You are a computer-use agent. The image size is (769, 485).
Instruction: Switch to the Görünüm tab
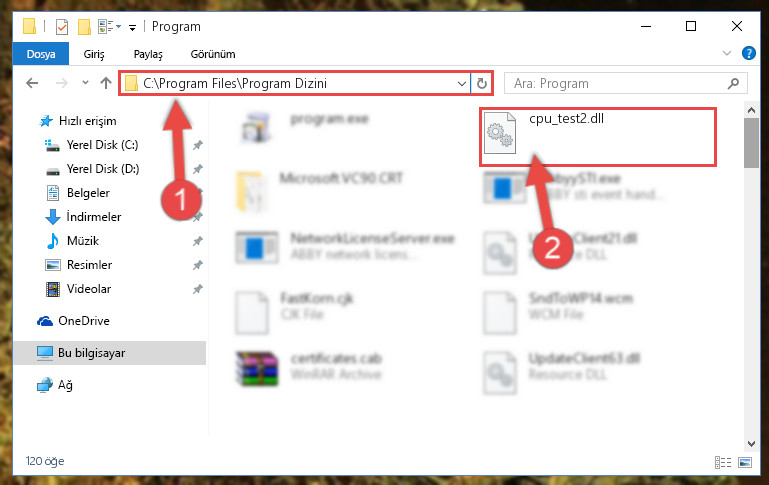(x=213, y=54)
